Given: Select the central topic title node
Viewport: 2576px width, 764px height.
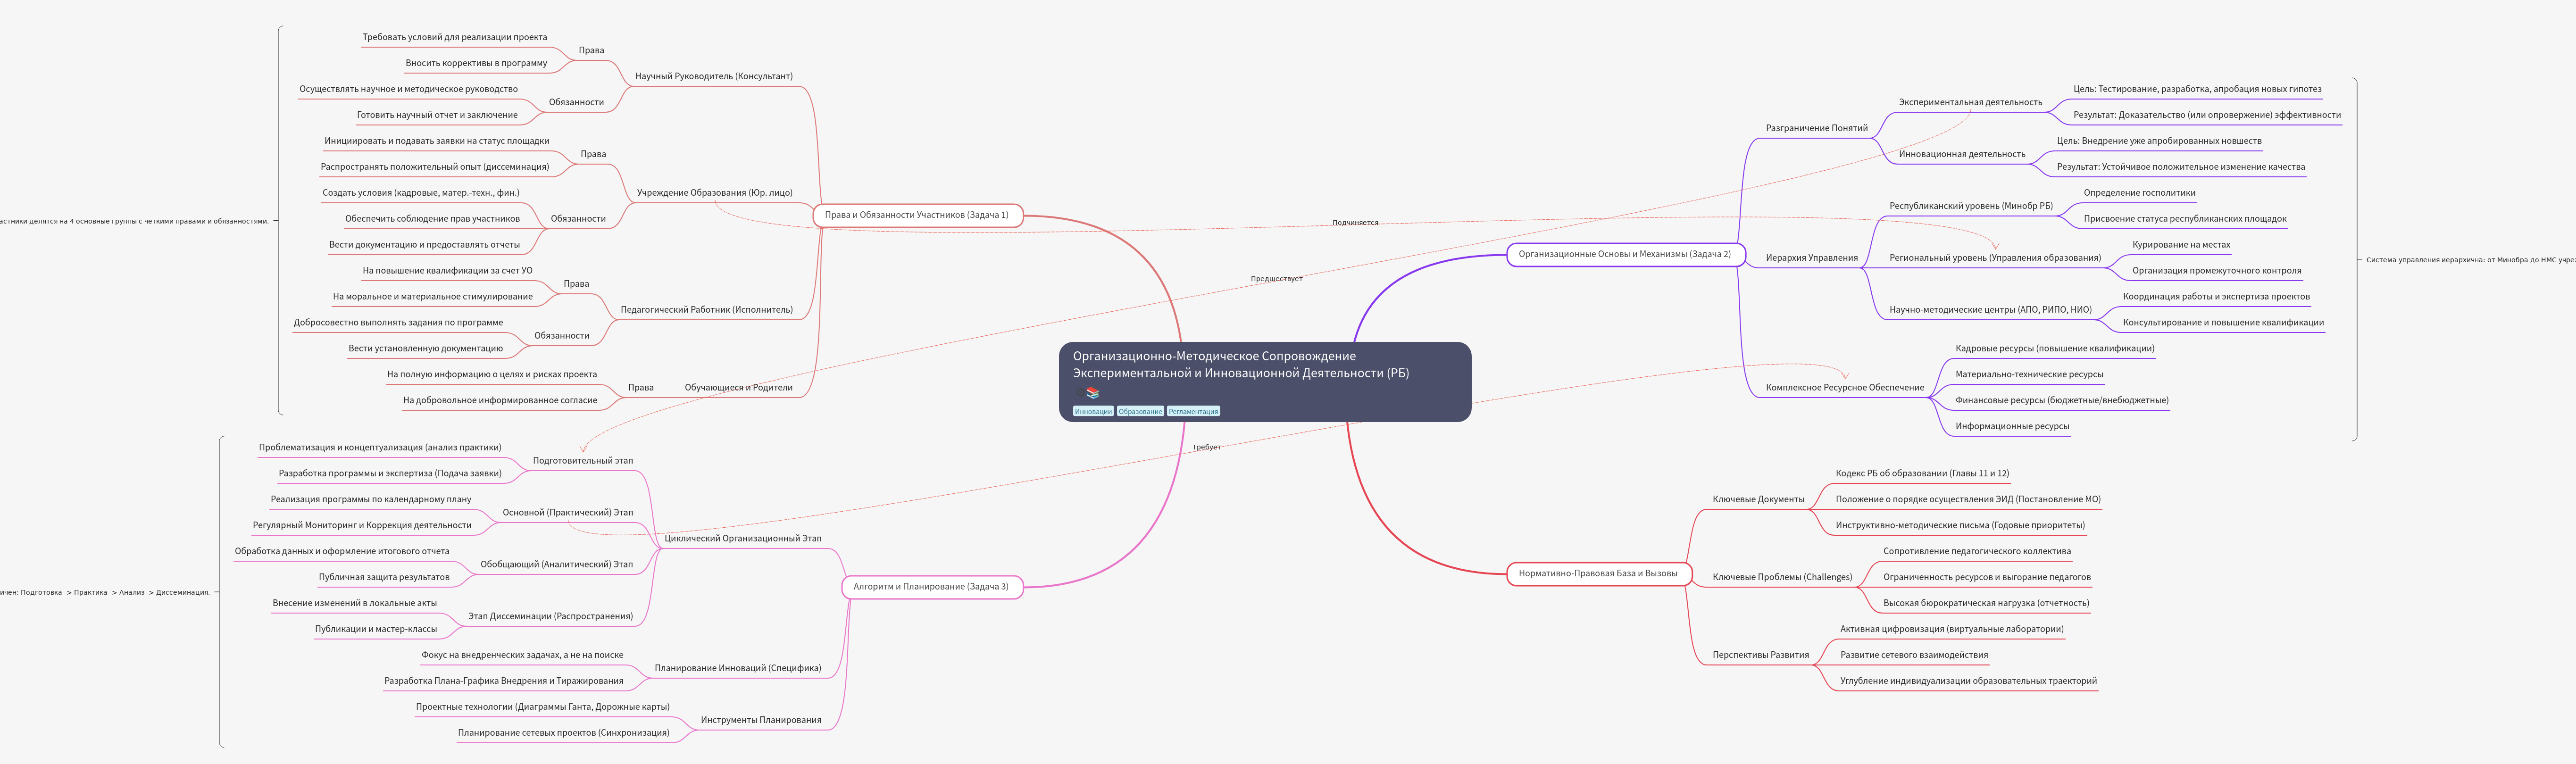Looking at the screenshot, I should 1240,364.
